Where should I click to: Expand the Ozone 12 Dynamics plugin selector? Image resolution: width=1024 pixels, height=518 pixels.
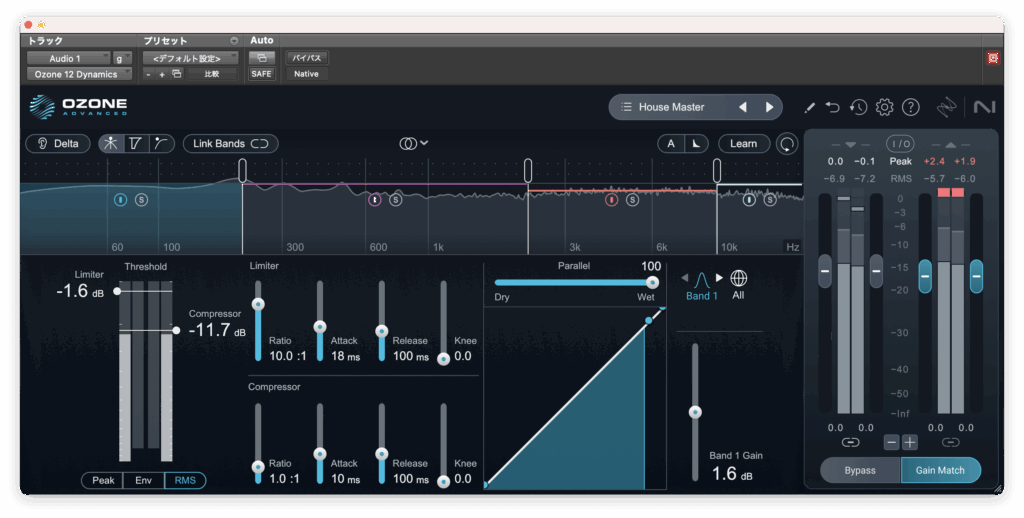pos(78,74)
